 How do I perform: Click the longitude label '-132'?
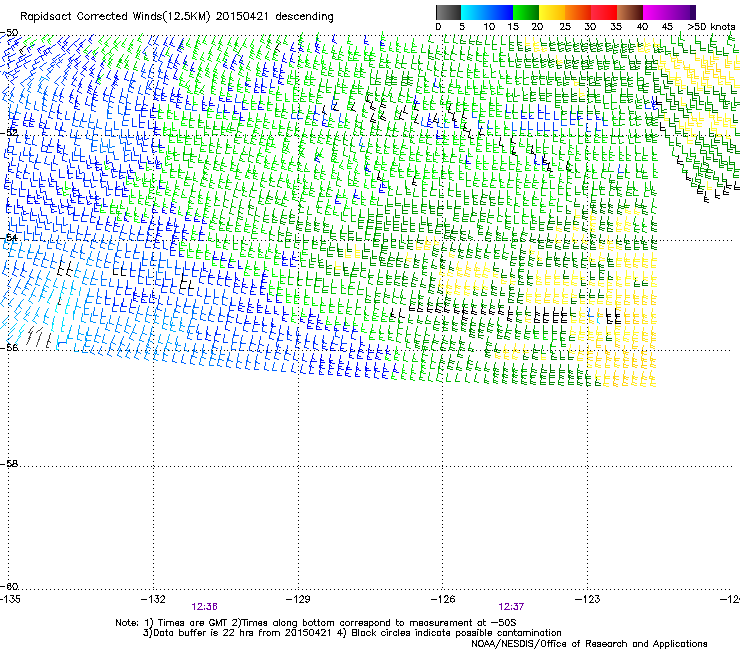click(x=153, y=599)
